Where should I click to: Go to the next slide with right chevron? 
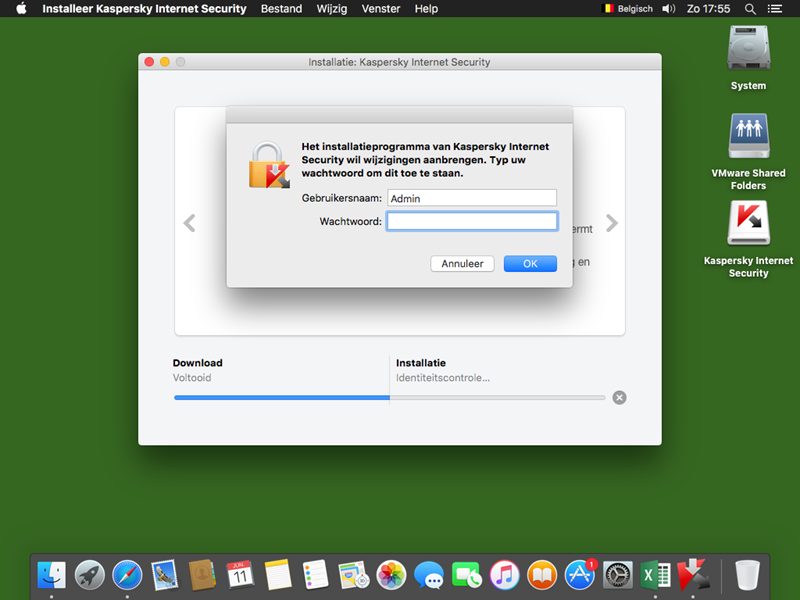(x=611, y=224)
